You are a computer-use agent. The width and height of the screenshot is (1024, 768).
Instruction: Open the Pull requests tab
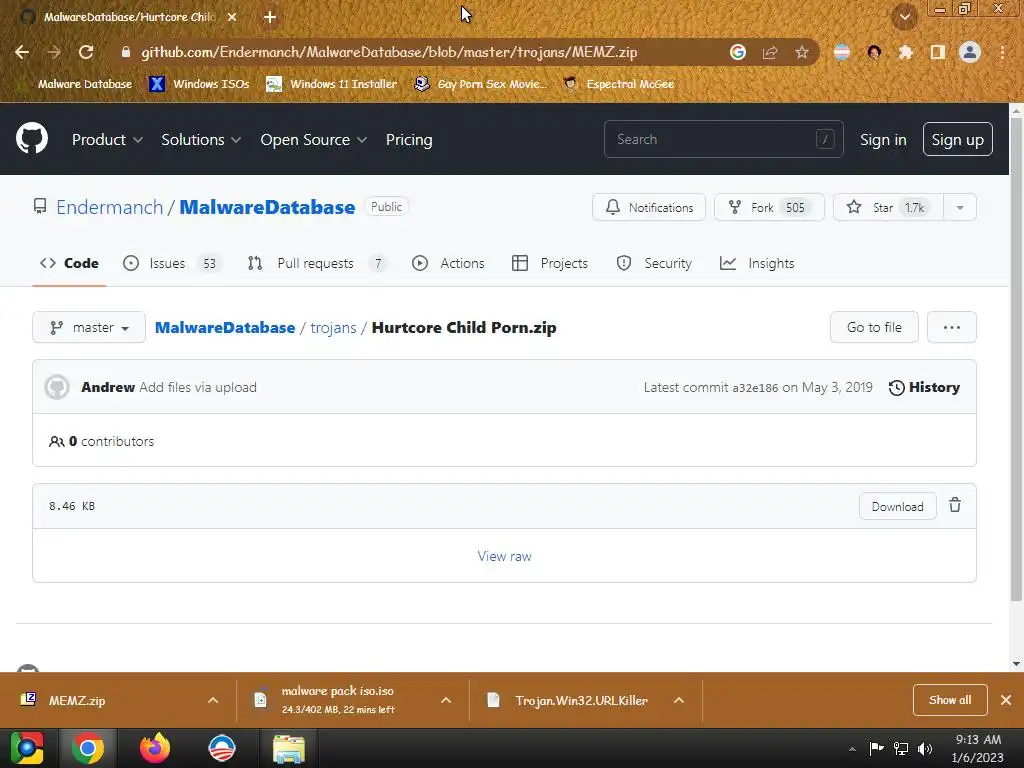pos(317,263)
